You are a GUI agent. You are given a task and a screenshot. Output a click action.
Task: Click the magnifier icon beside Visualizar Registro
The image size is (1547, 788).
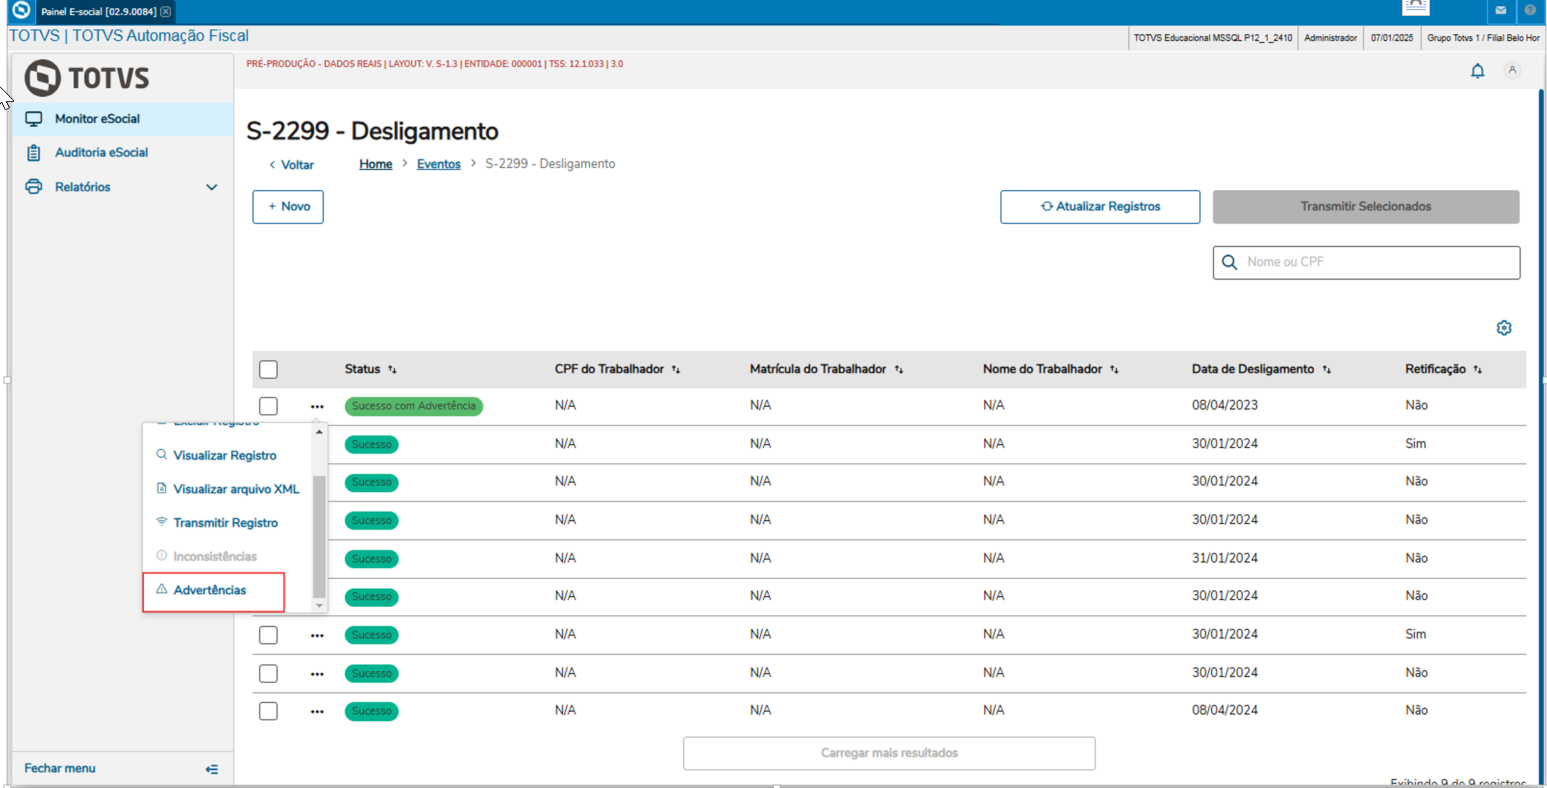[x=162, y=455]
